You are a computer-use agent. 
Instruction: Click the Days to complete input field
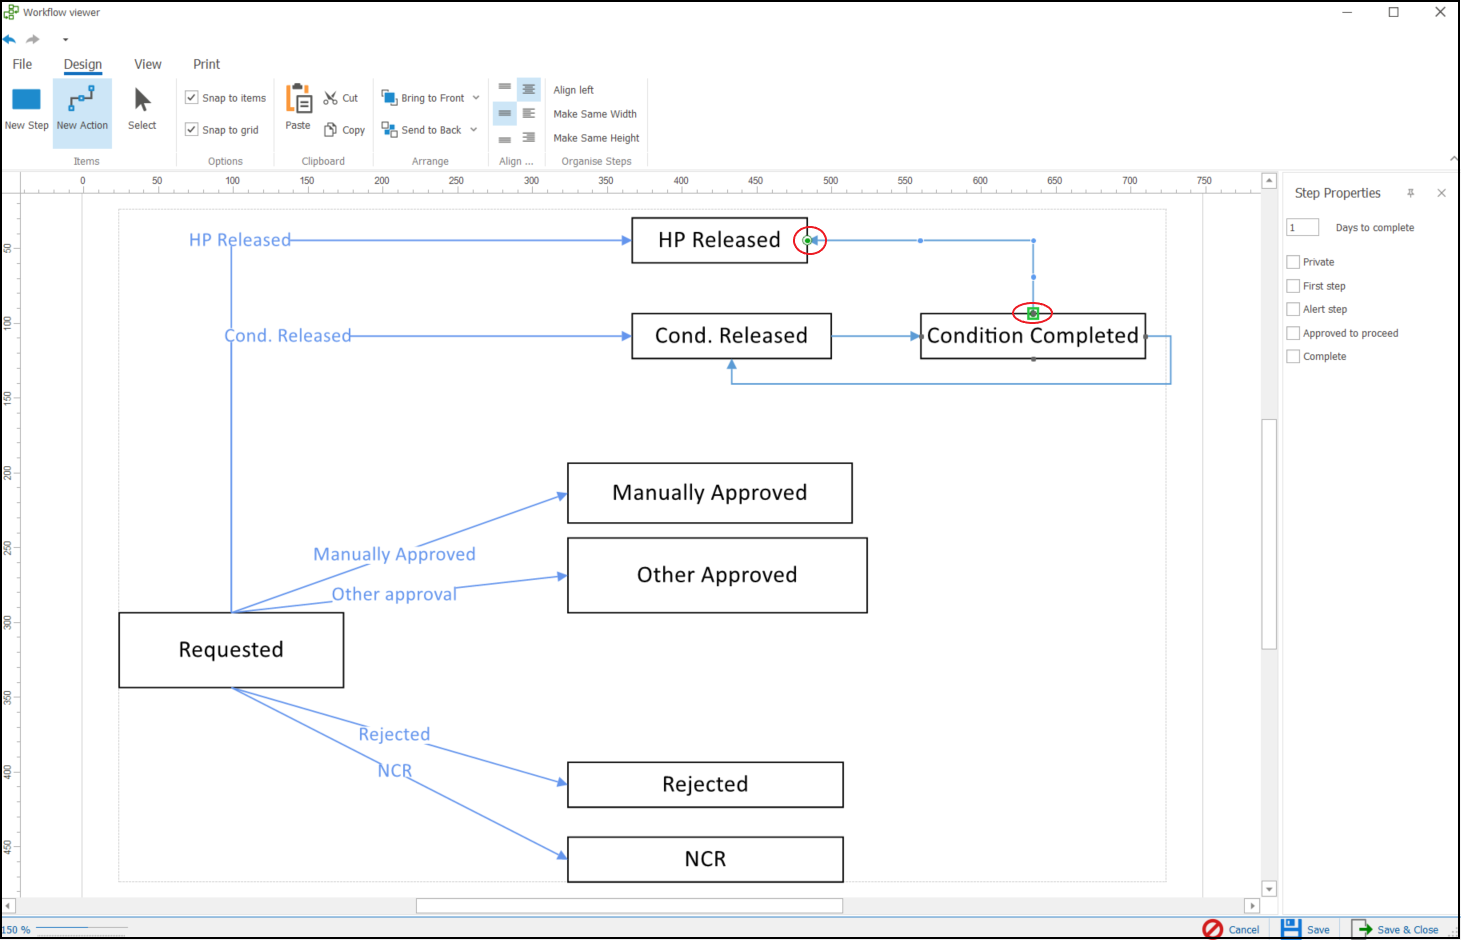point(1302,228)
